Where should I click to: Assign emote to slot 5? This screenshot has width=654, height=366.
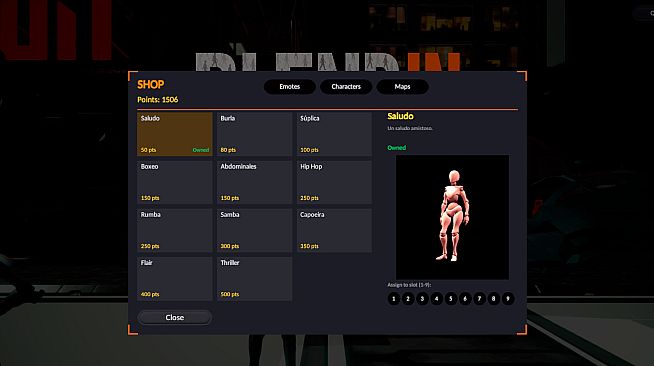coord(450,298)
